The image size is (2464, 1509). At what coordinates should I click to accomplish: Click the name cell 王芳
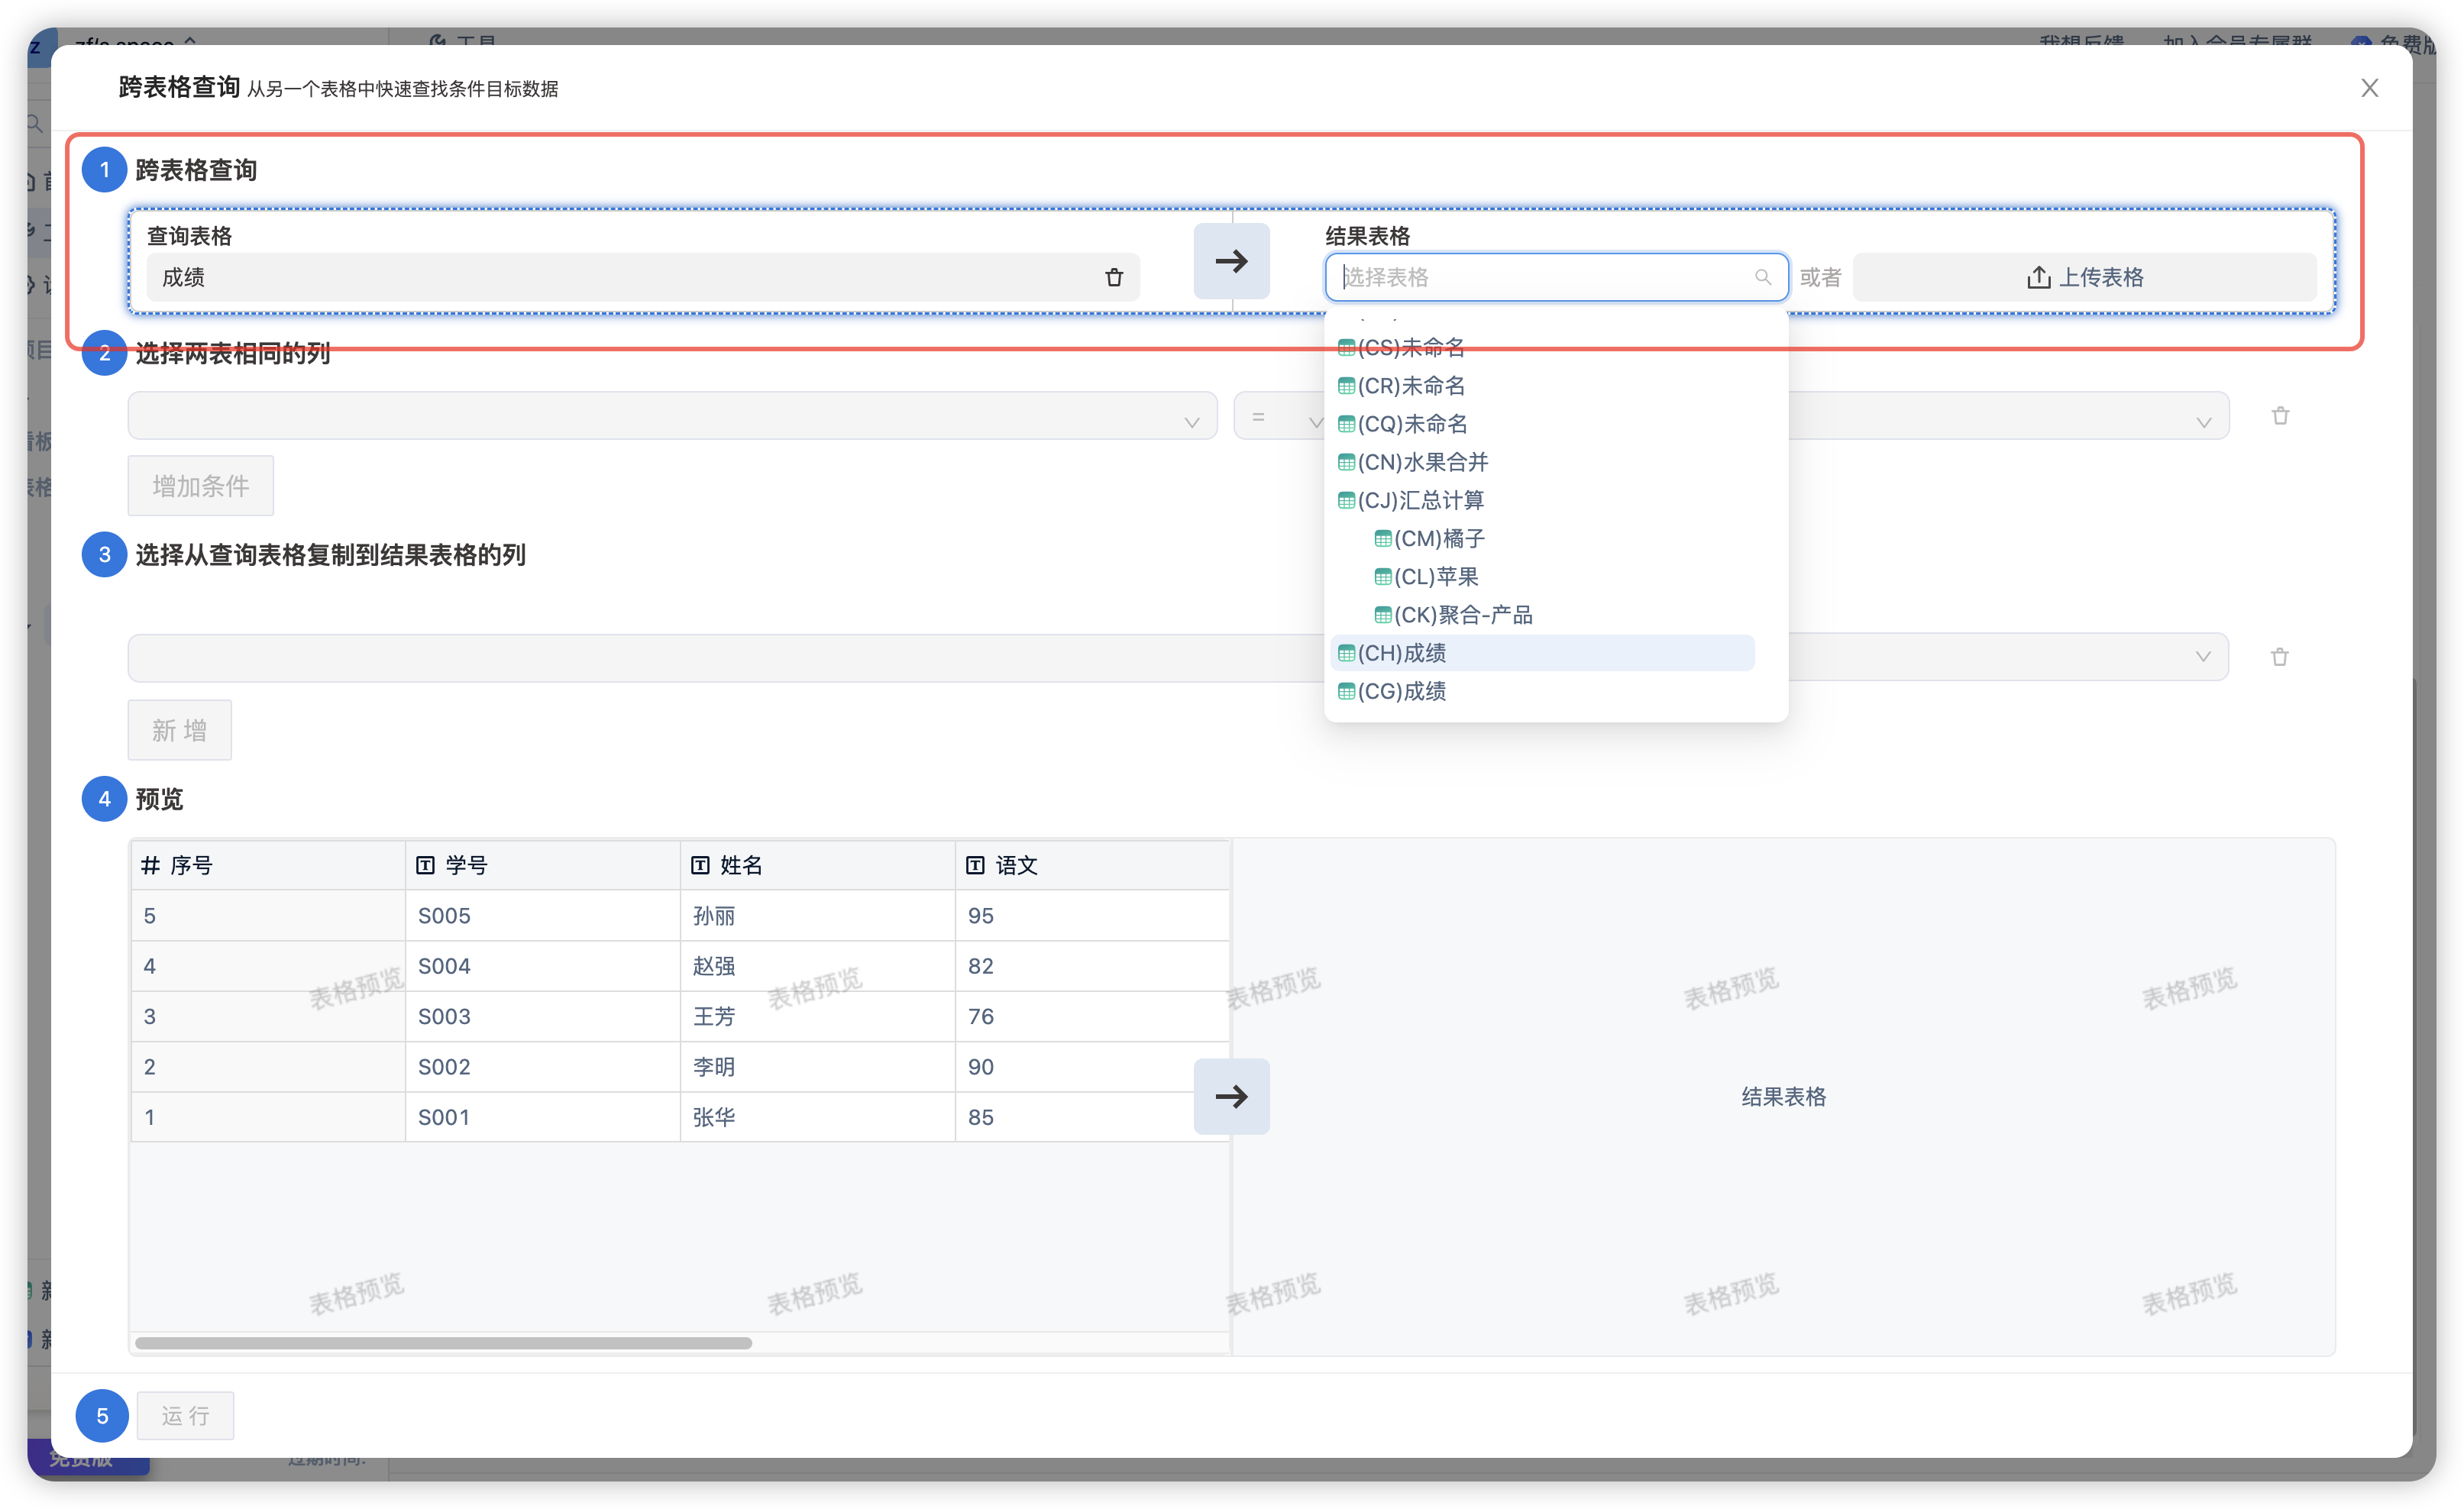pyautogui.click(x=817, y=1016)
